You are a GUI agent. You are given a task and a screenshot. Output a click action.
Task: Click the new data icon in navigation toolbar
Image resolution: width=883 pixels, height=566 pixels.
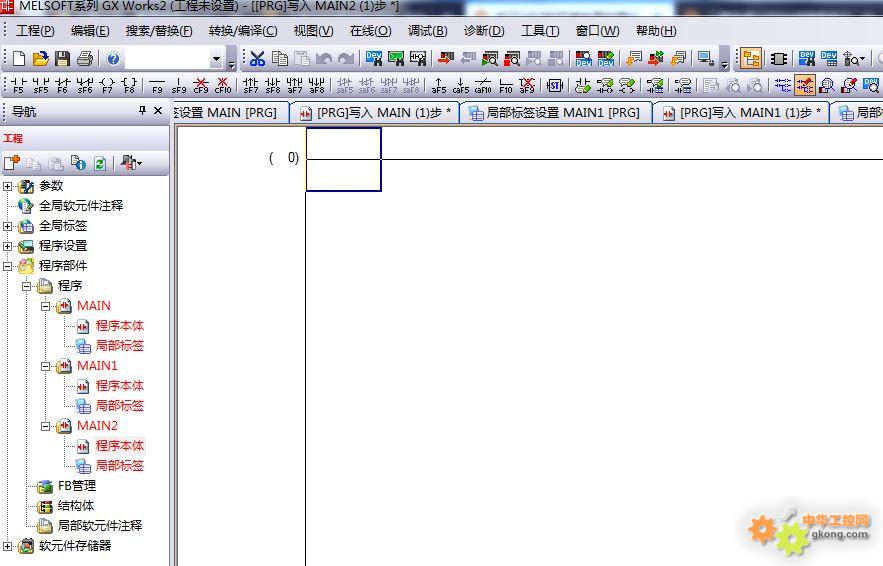pyautogui.click(x=12, y=163)
